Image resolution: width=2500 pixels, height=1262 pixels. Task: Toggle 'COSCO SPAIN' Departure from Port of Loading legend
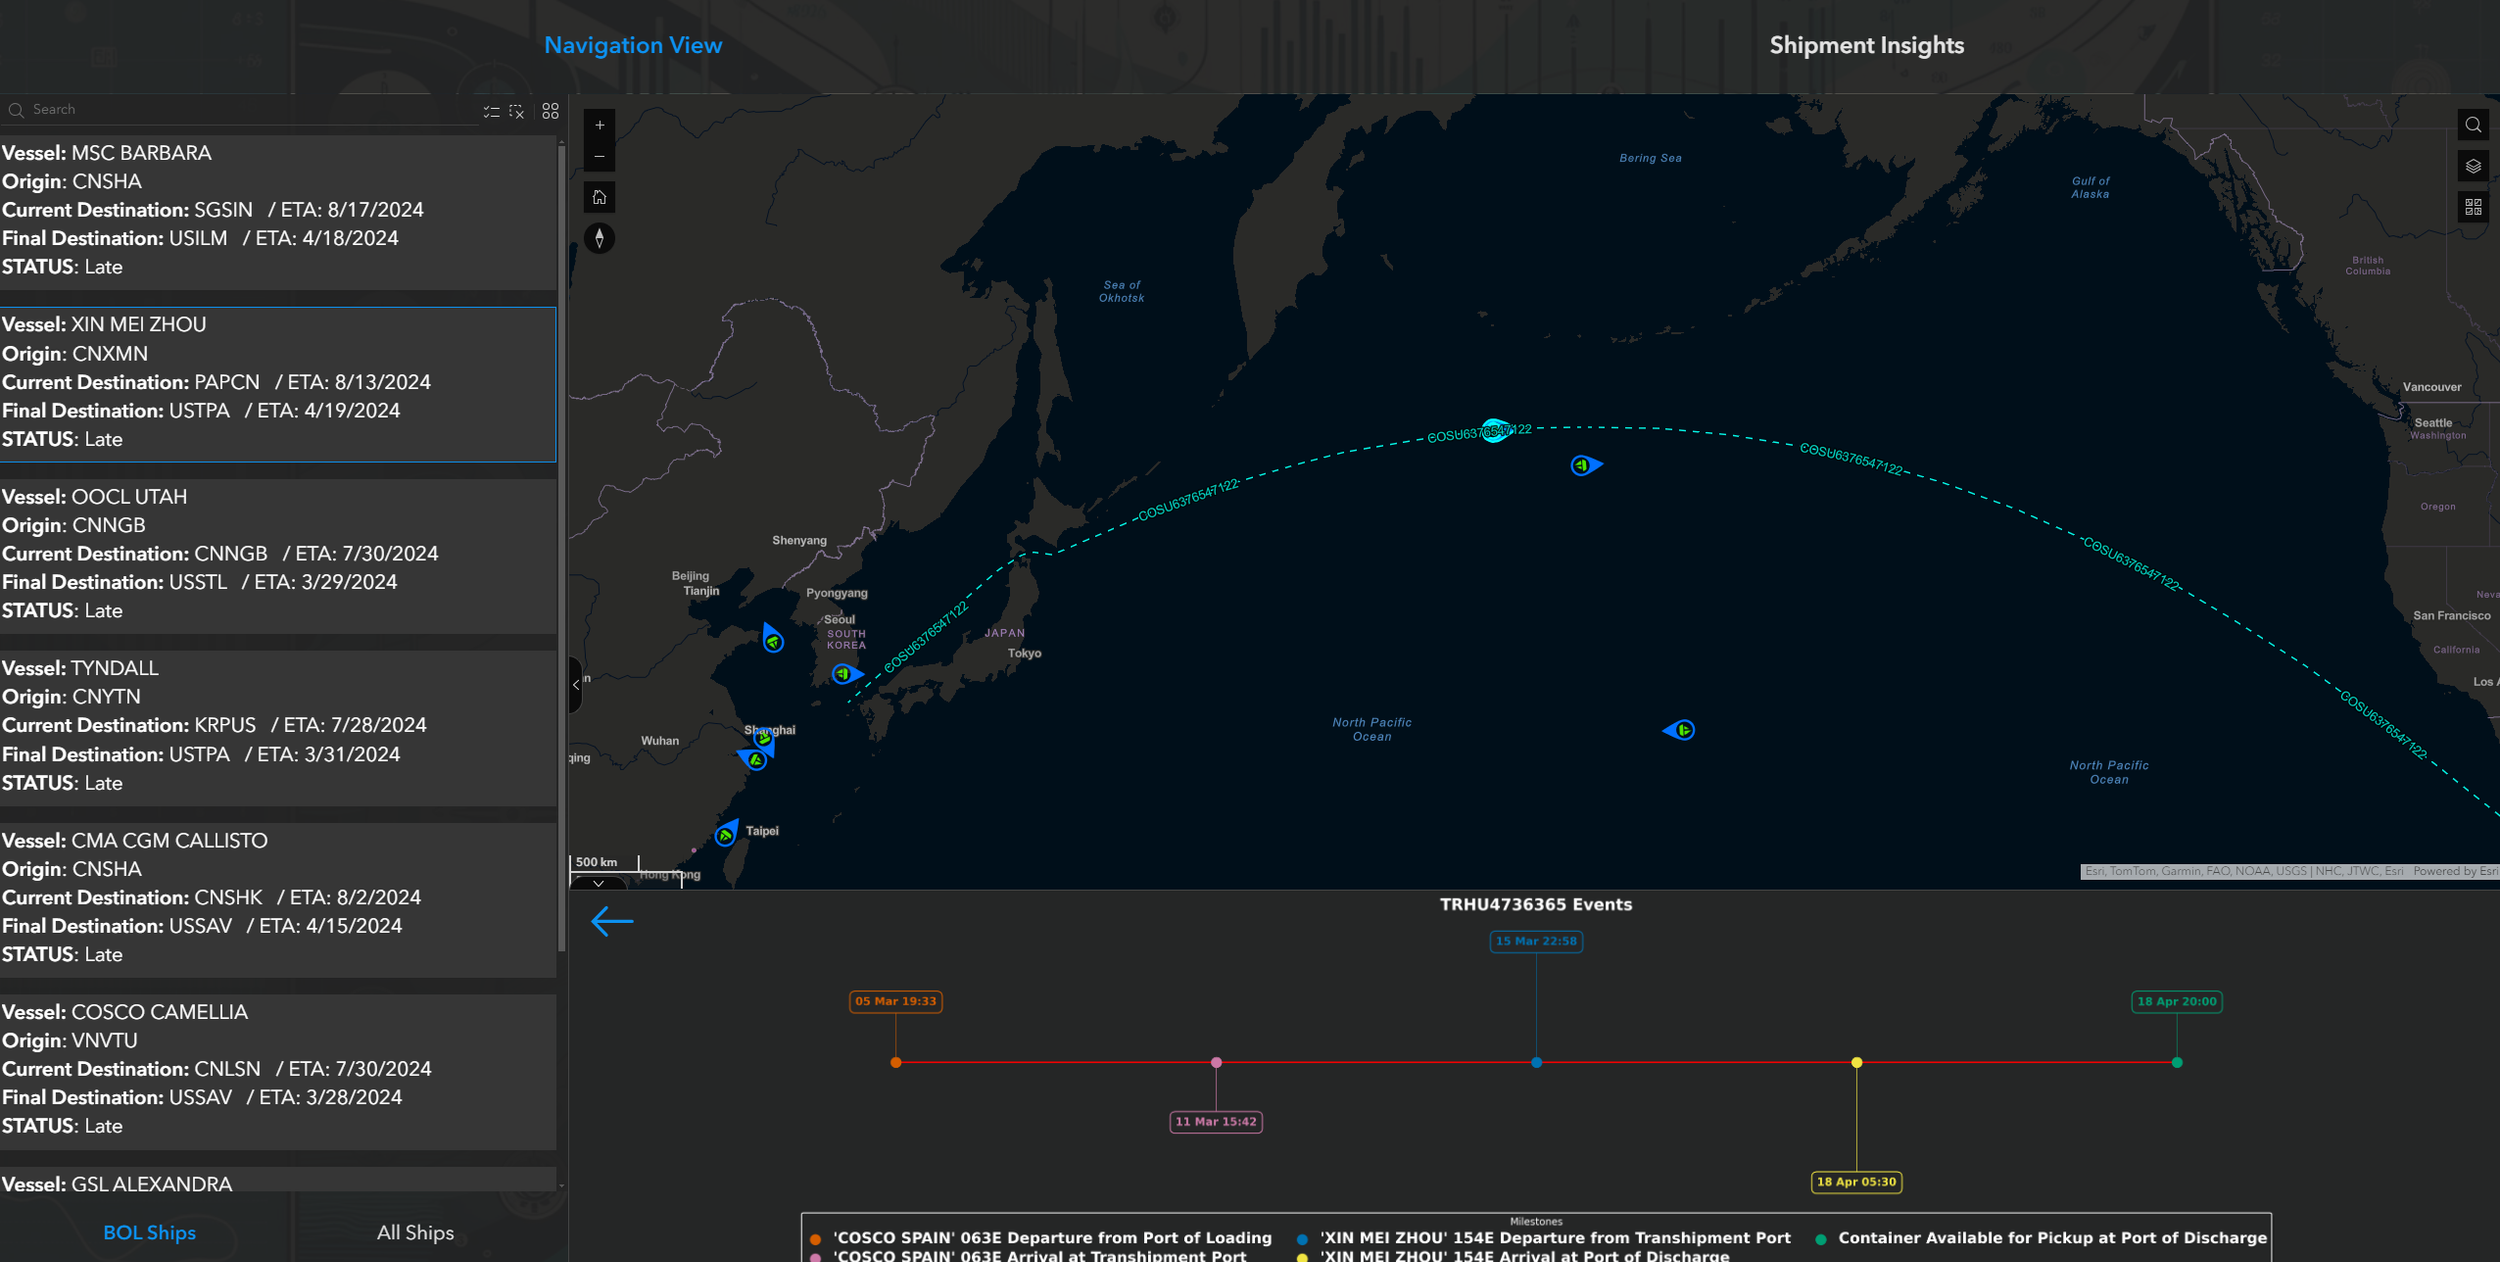[1050, 1238]
